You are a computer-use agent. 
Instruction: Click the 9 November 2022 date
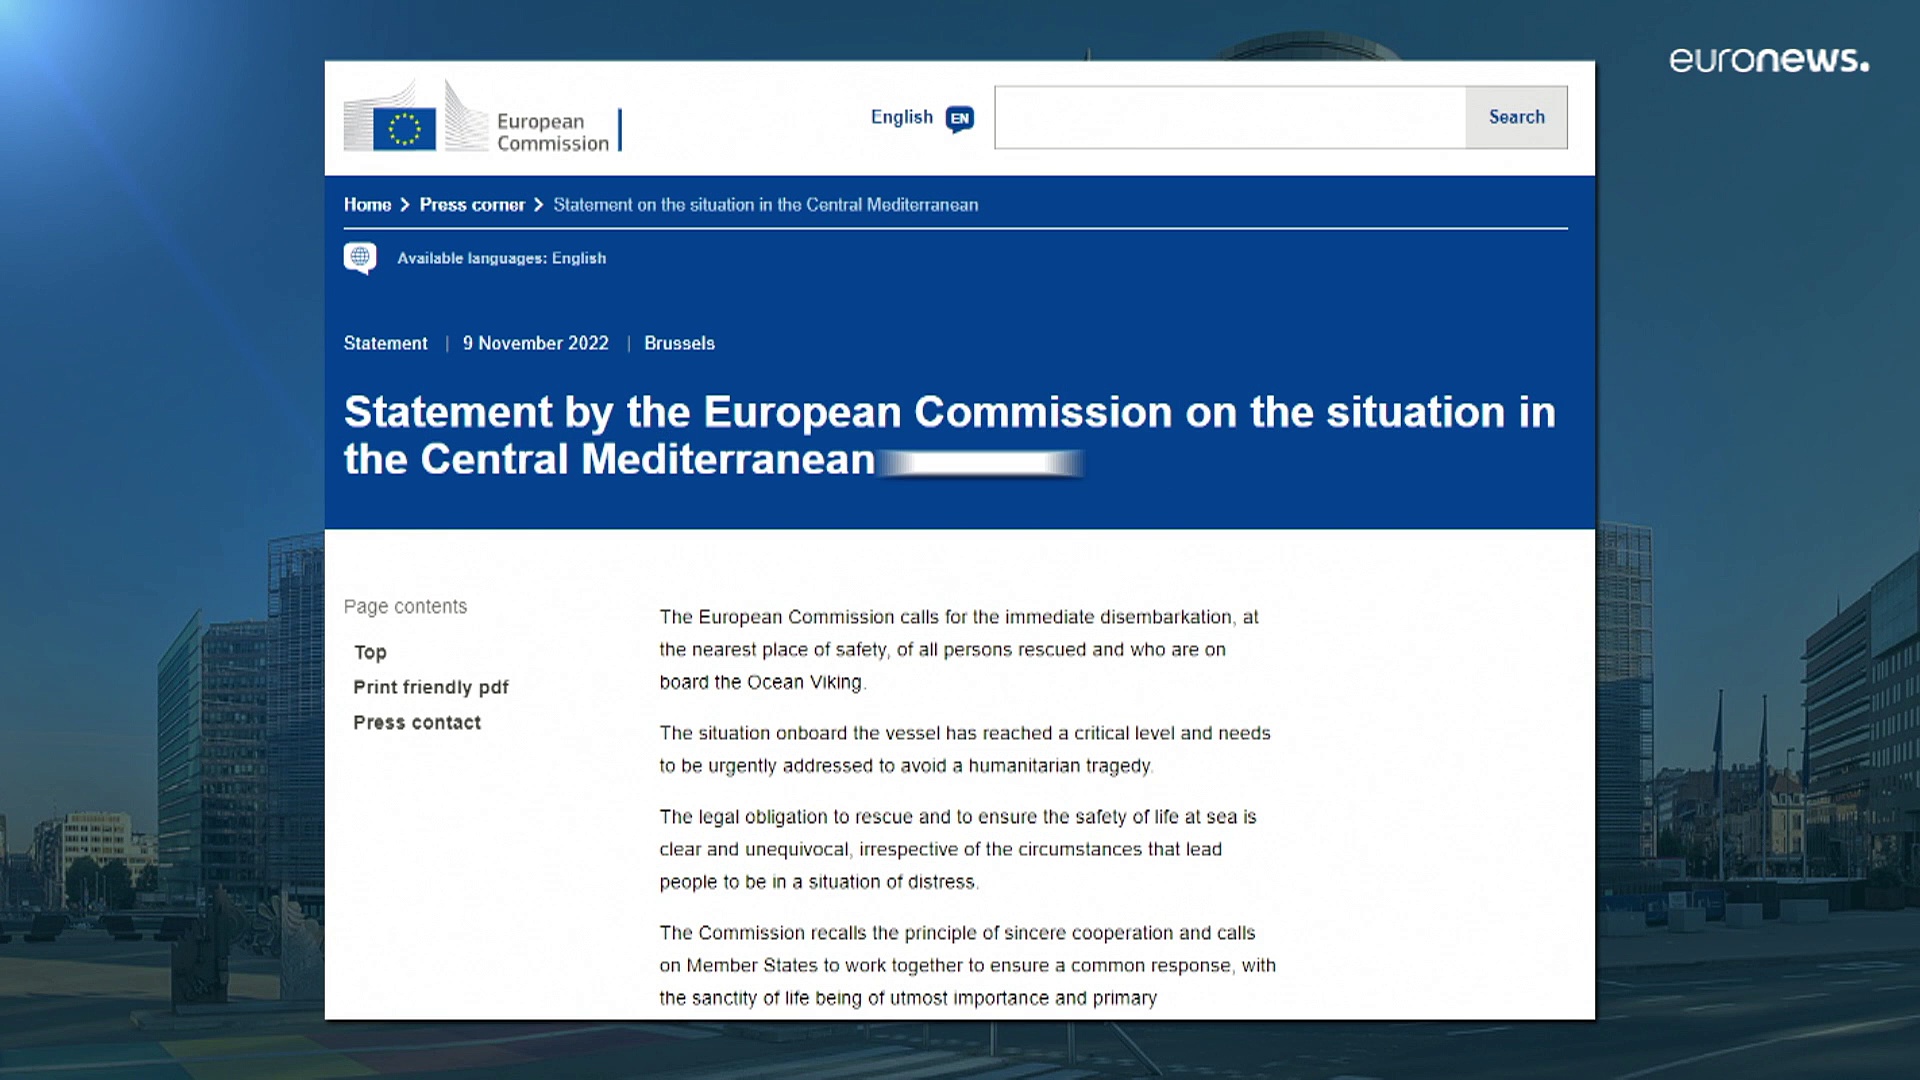[535, 343]
